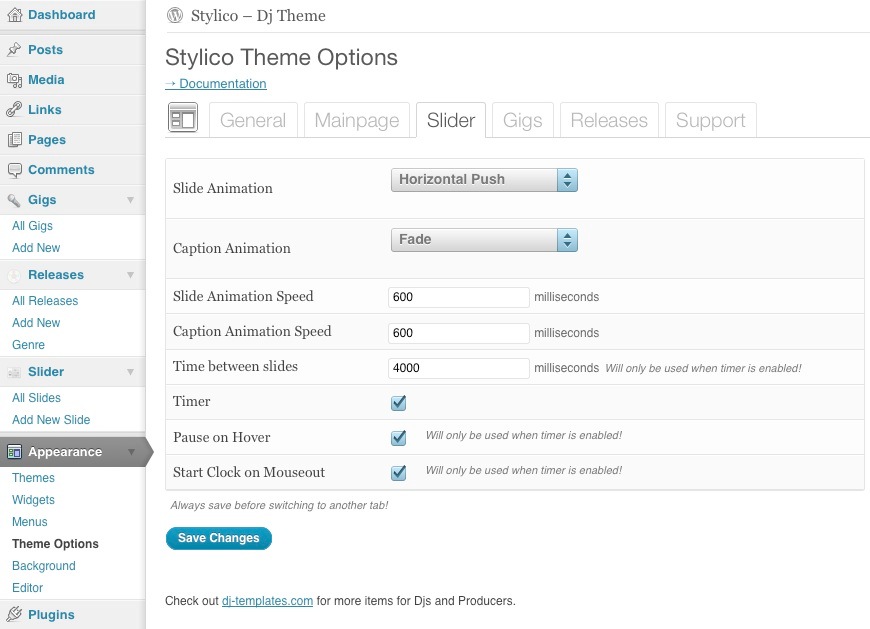Click the Pages document icon

coord(14,140)
